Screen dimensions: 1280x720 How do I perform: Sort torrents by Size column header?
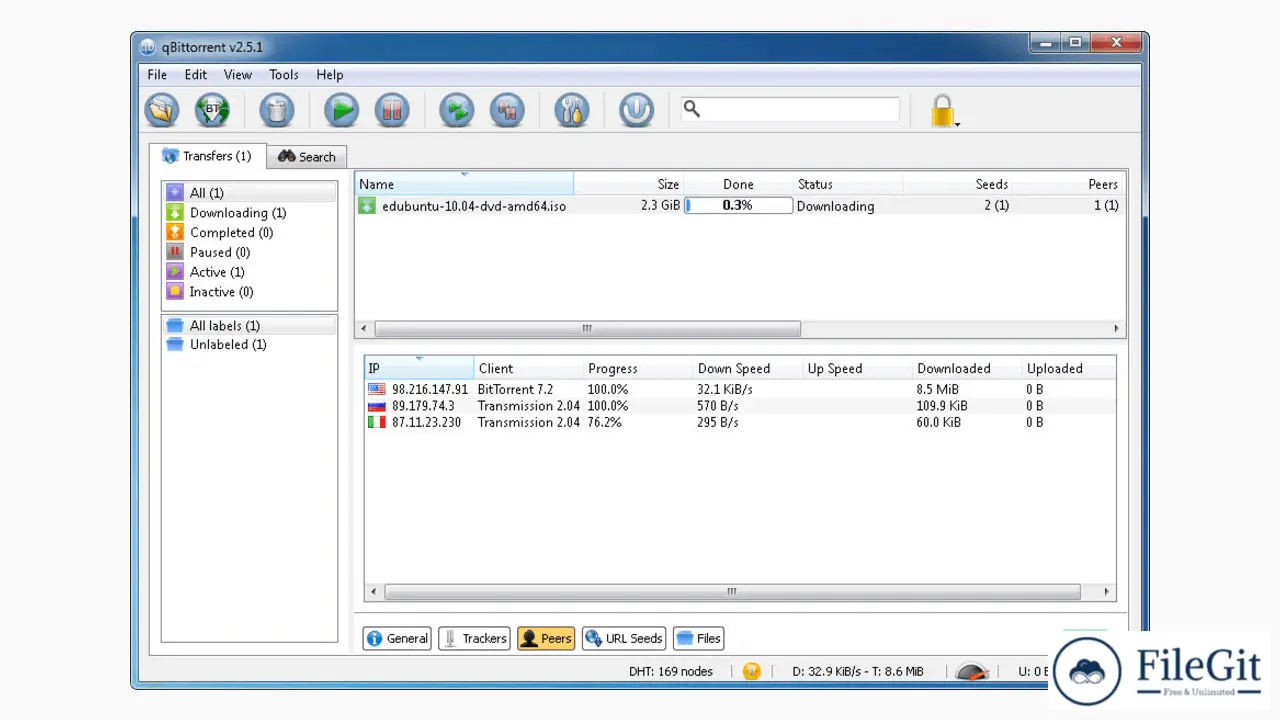628,184
